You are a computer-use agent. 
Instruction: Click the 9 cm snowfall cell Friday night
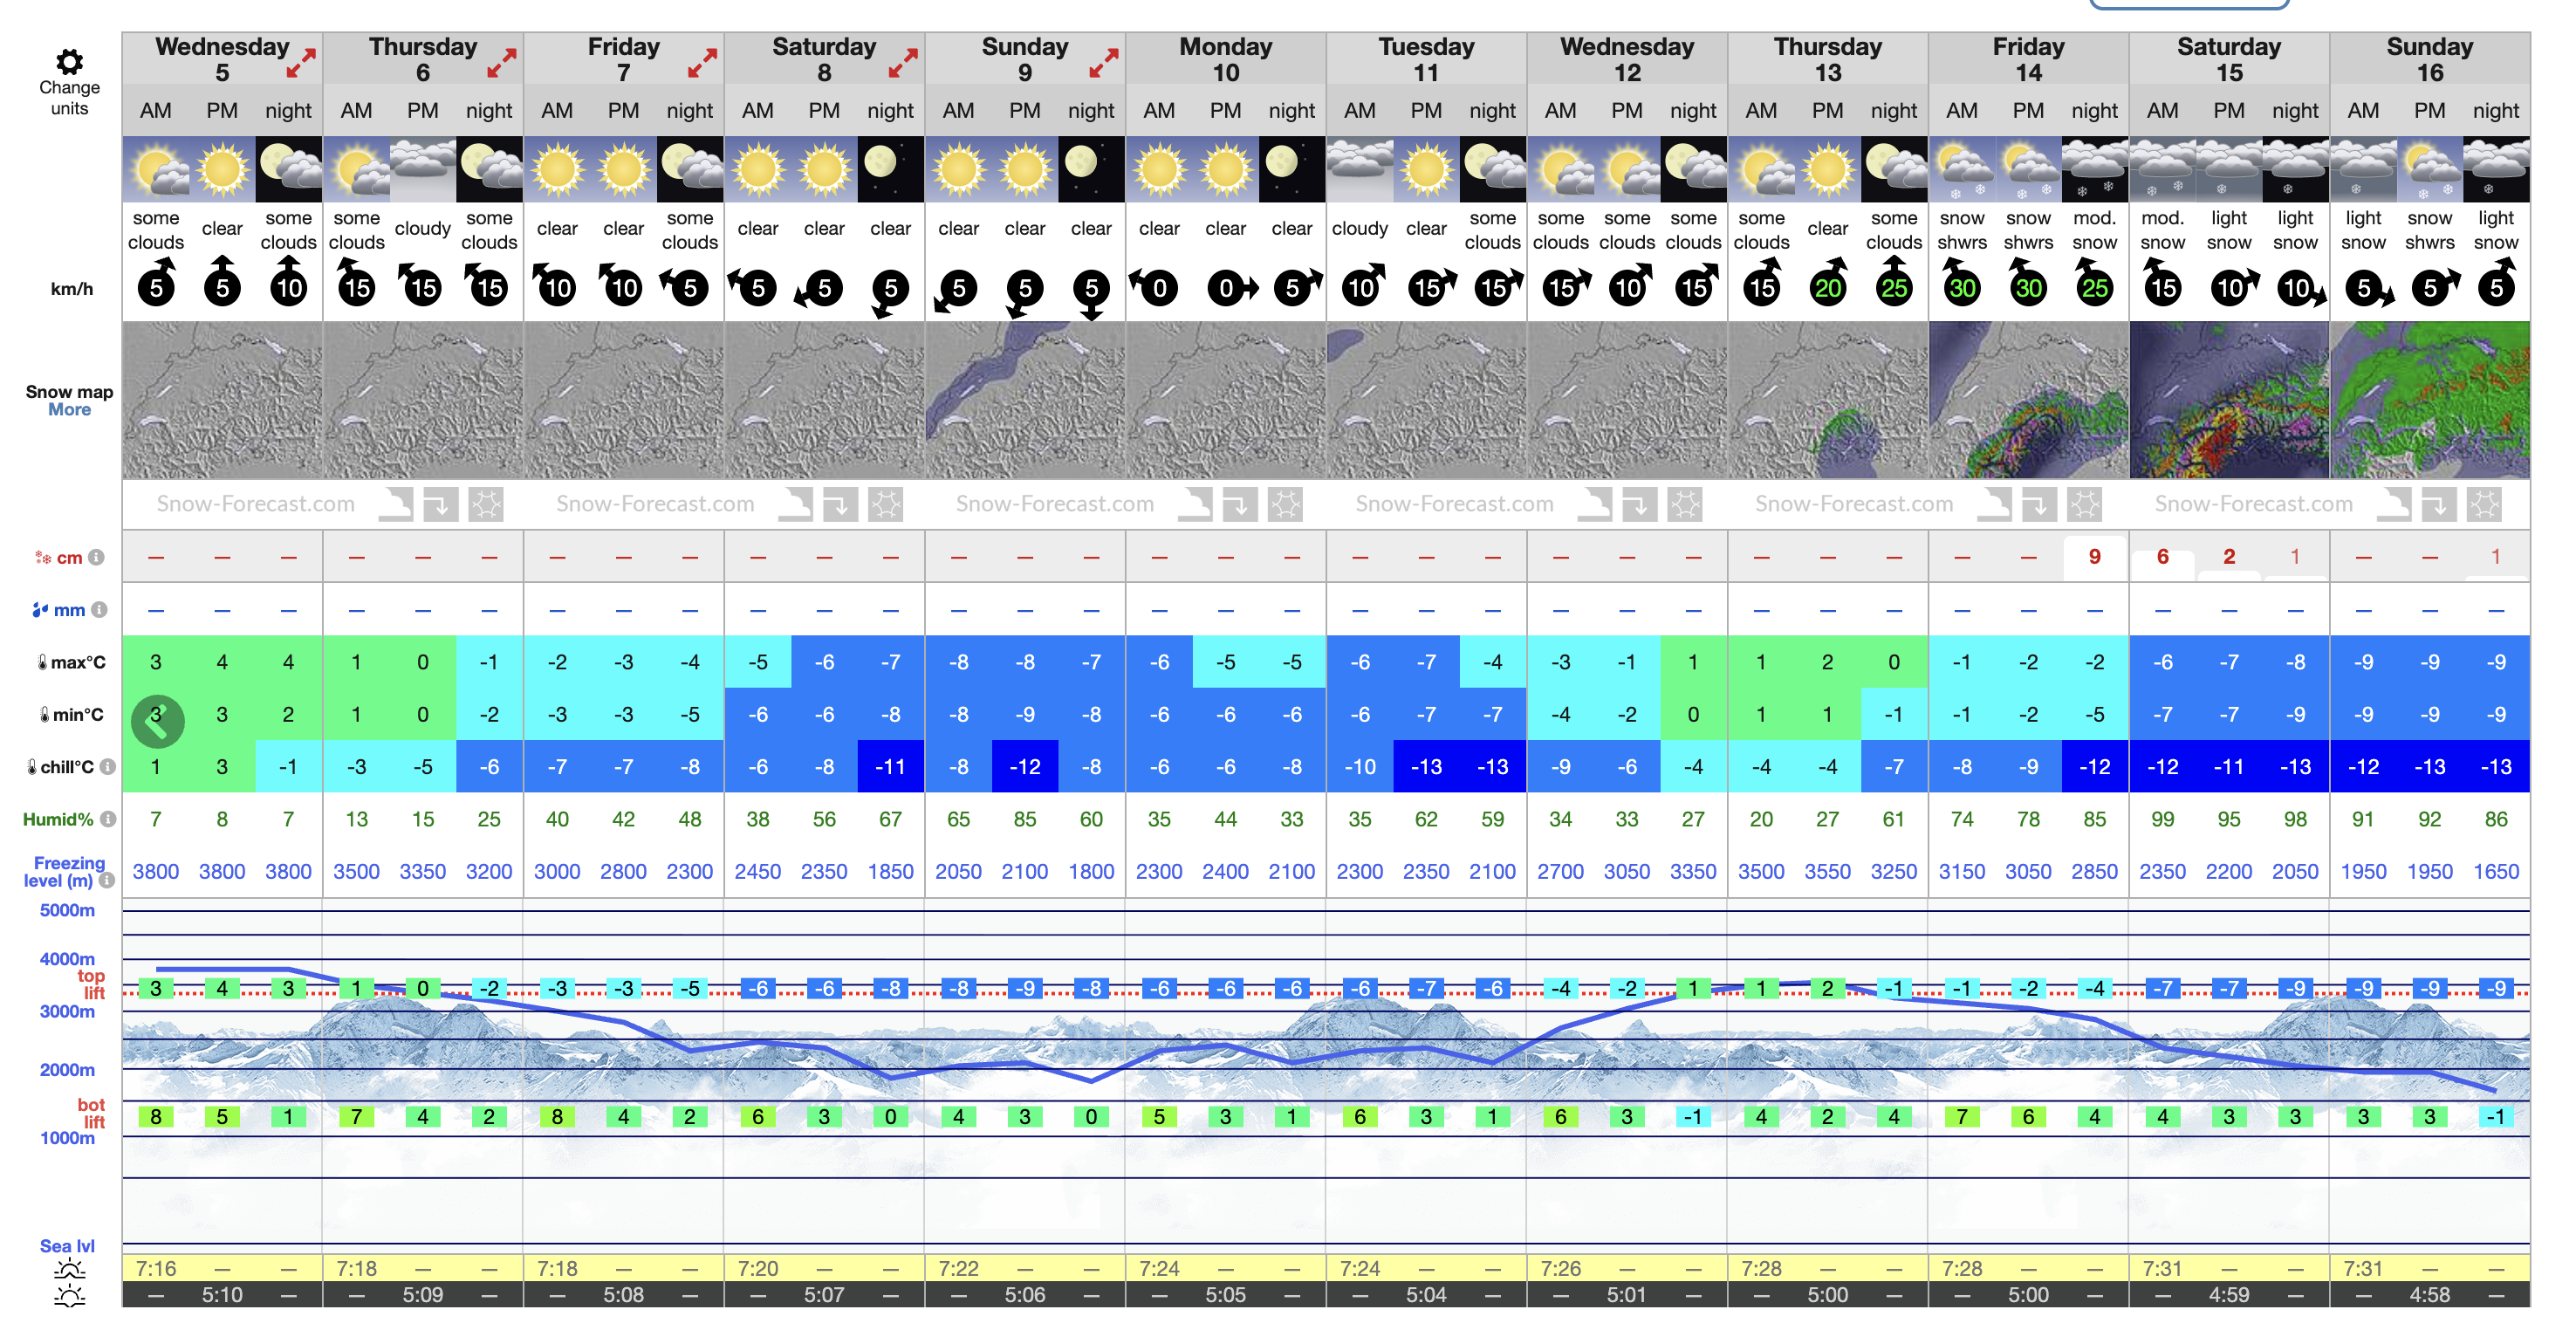pyautogui.click(x=2094, y=557)
